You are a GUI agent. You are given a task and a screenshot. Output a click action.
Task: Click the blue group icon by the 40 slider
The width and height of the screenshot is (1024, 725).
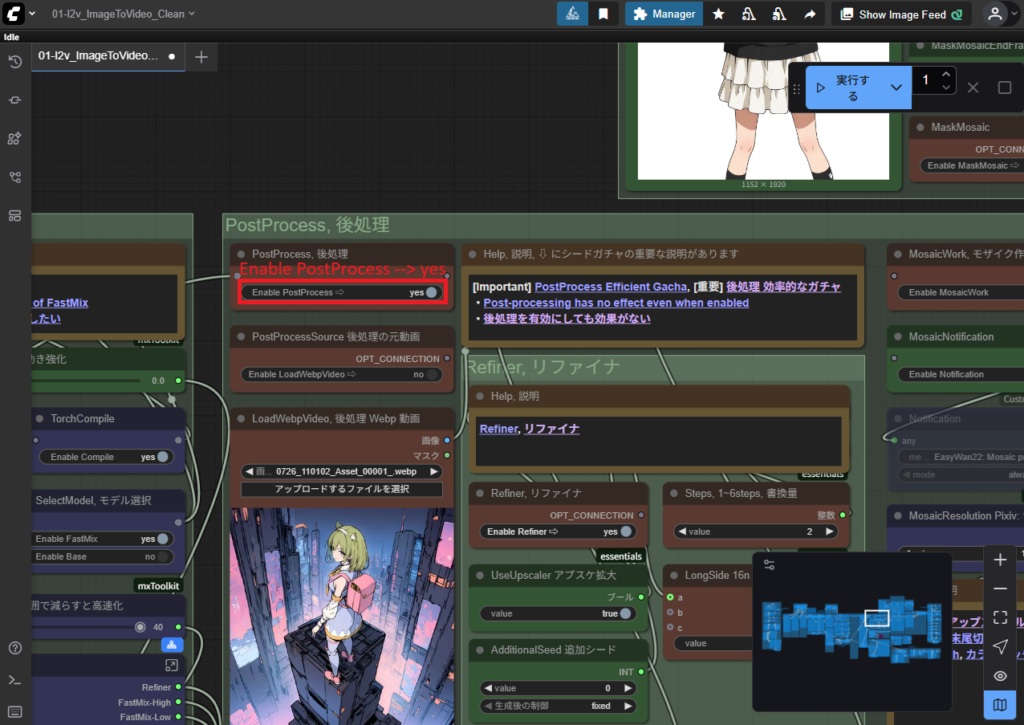click(172, 645)
